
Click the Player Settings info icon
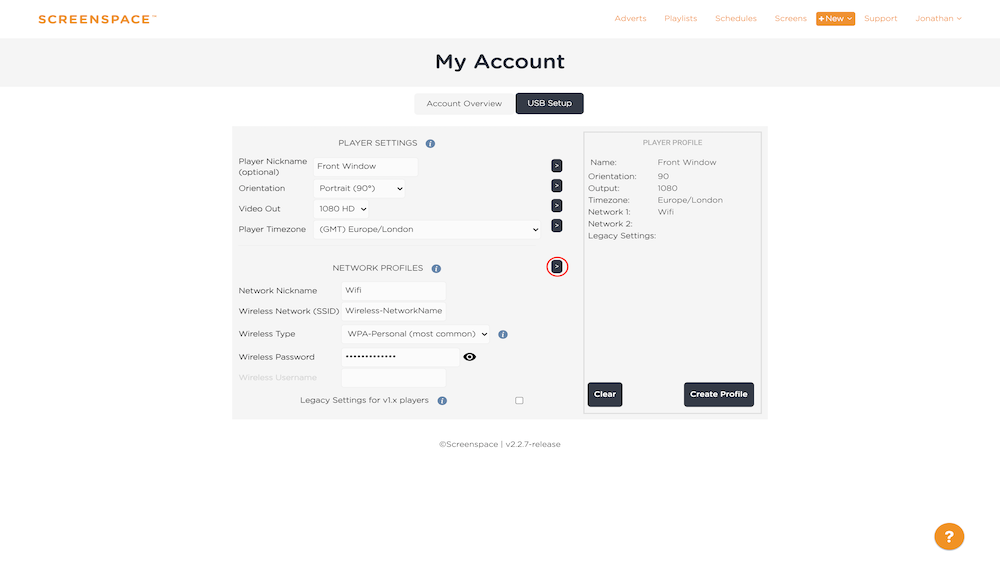pos(430,144)
